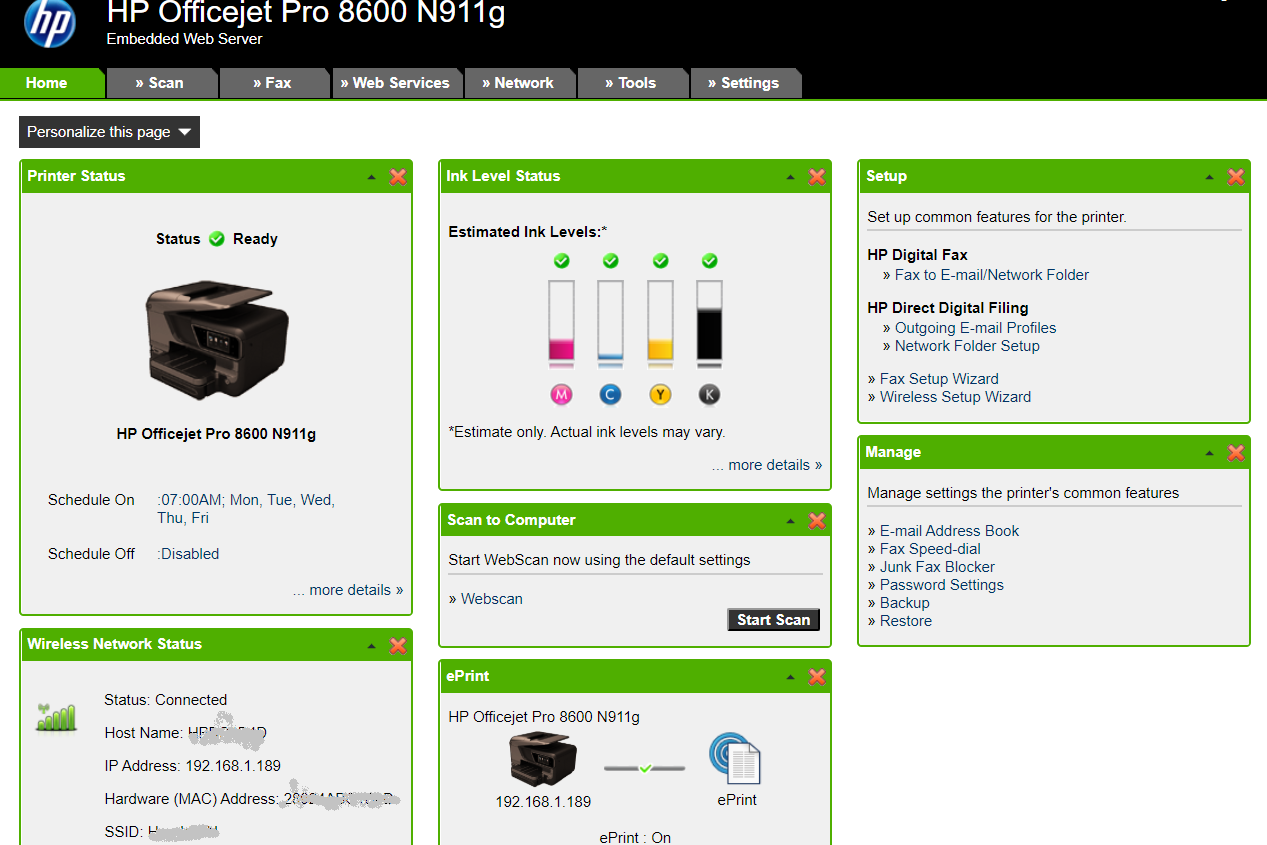This screenshot has width=1267, height=845.
Task: Click the cyan C ink icon
Action: point(610,395)
